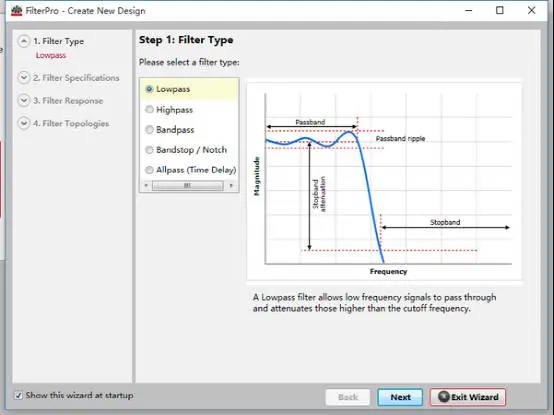Click the filter list scrollbar right arrow
Viewport: 554px width, 415px height.
231,185
